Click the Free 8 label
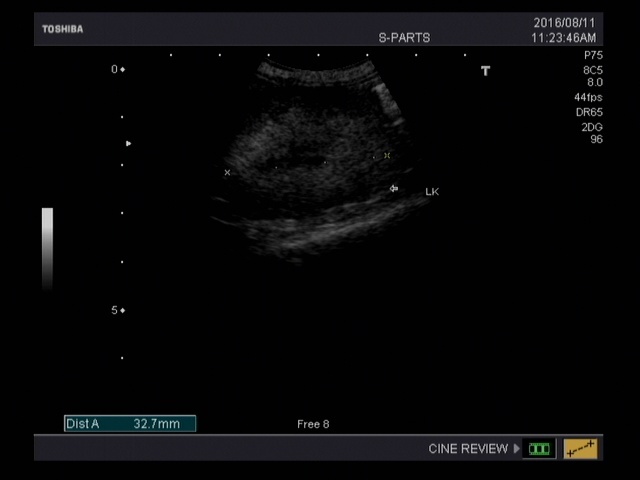 click(313, 424)
